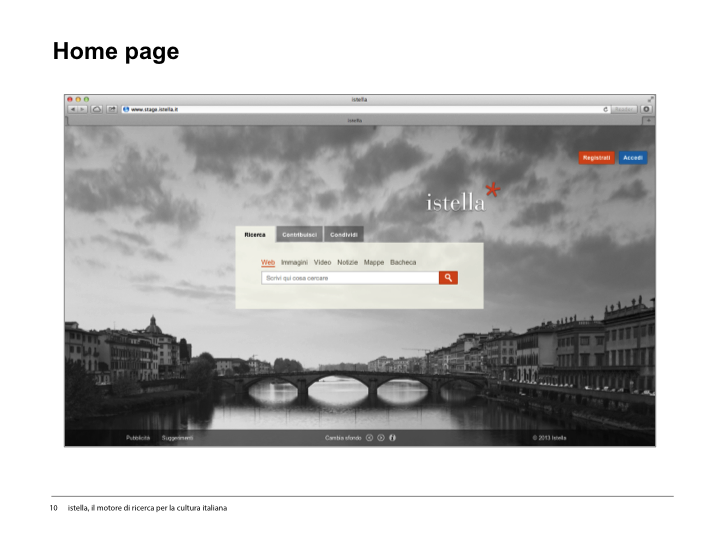
Task: Open the Suggerimenti footer link
Action: [x=178, y=438]
